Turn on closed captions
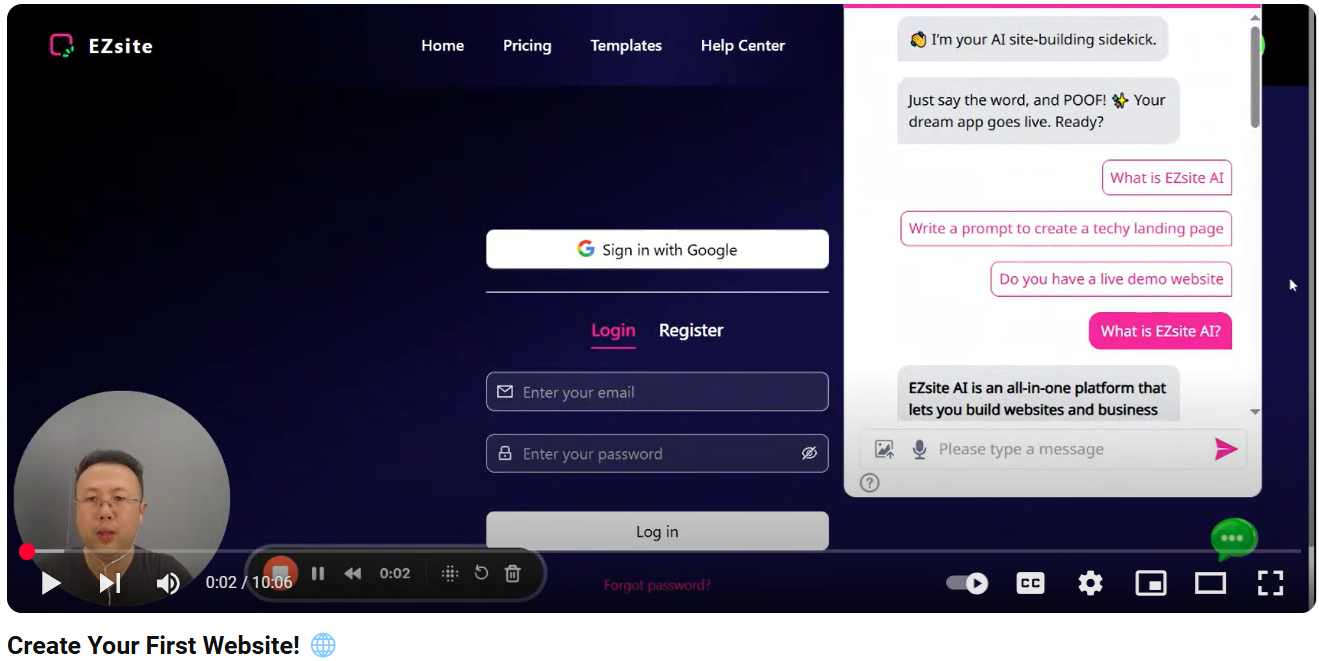 pyautogui.click(x=1030, y=583)
